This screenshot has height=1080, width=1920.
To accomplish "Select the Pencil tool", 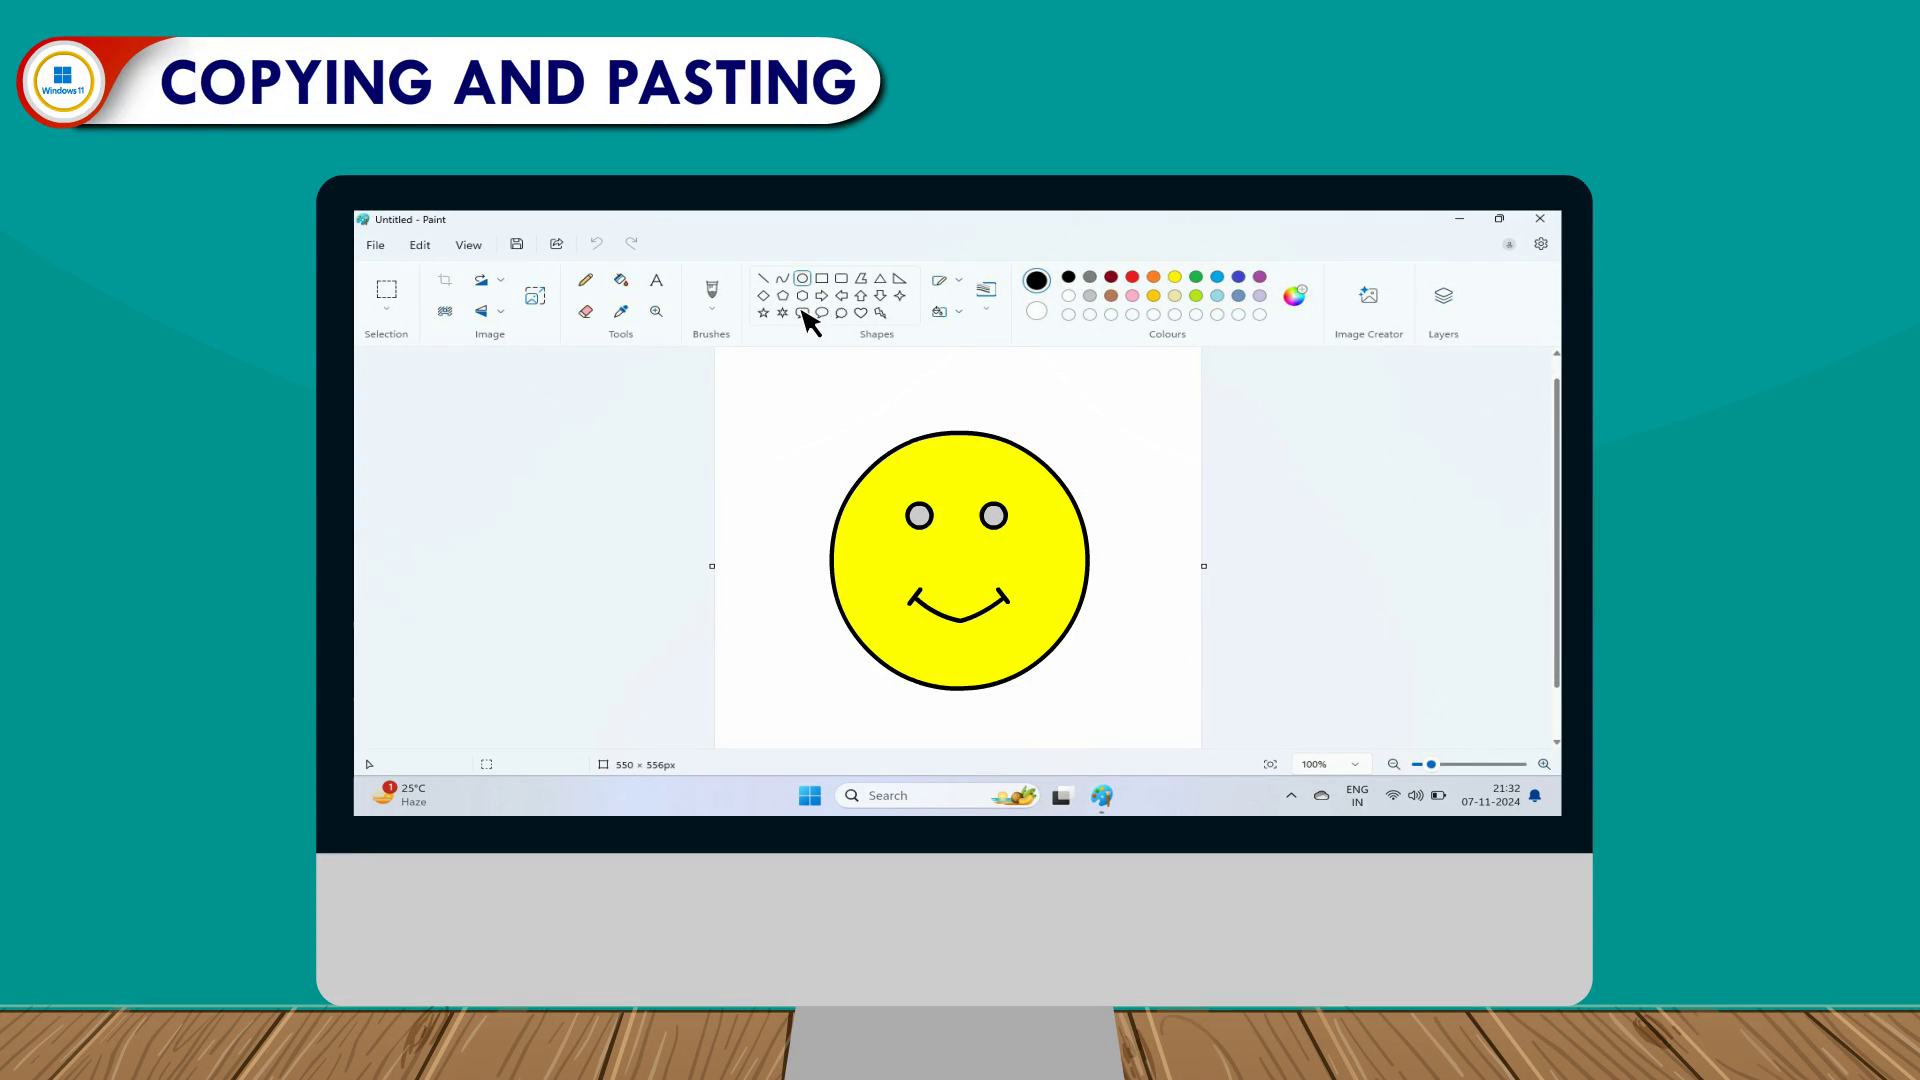I will [x=585, y=280].
